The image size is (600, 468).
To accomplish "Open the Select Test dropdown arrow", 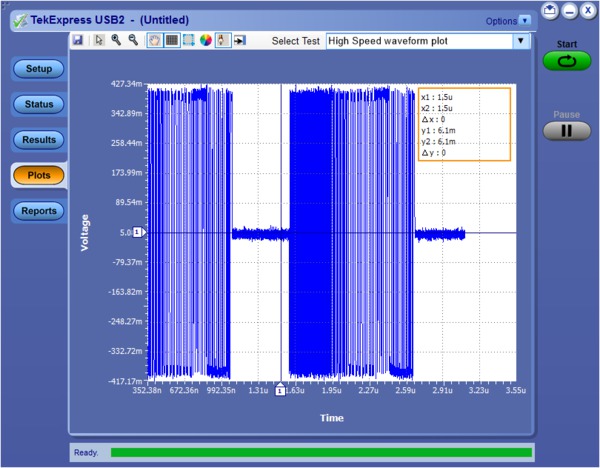I will pyautogui.click(x=519, y=41).
